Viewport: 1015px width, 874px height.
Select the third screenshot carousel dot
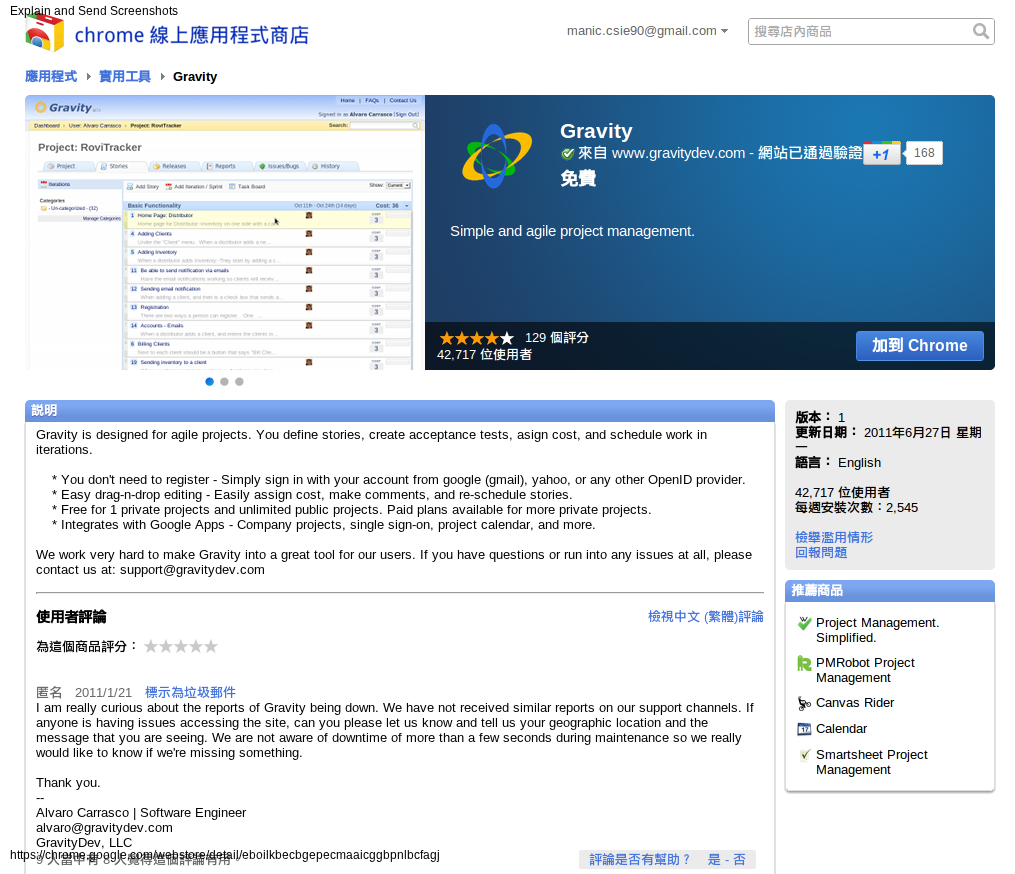click(240, 382)
